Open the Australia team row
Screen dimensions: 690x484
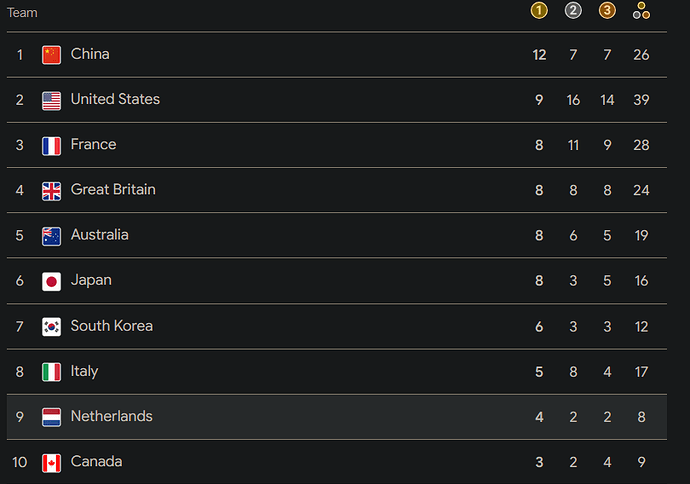pos(337,235)
